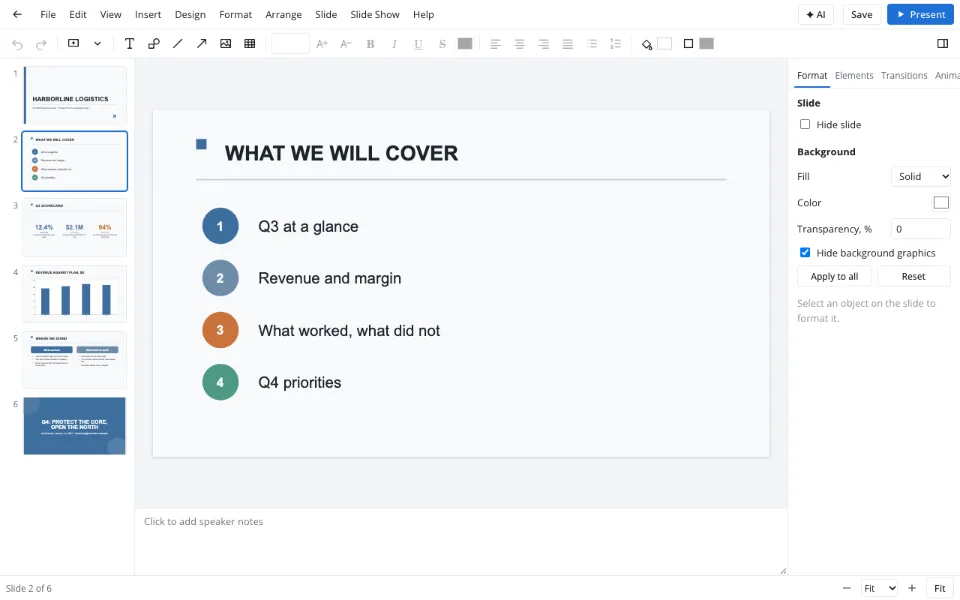Open the Arrange menu
Screen dimensions: 960x600
283,14
